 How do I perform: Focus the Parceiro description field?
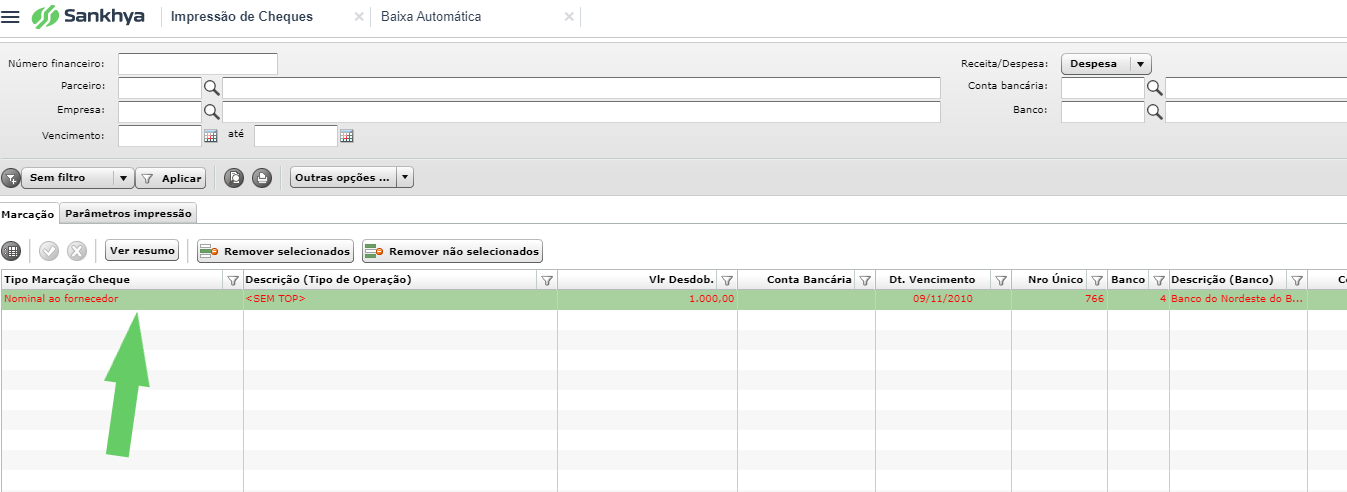pos(581,88)
